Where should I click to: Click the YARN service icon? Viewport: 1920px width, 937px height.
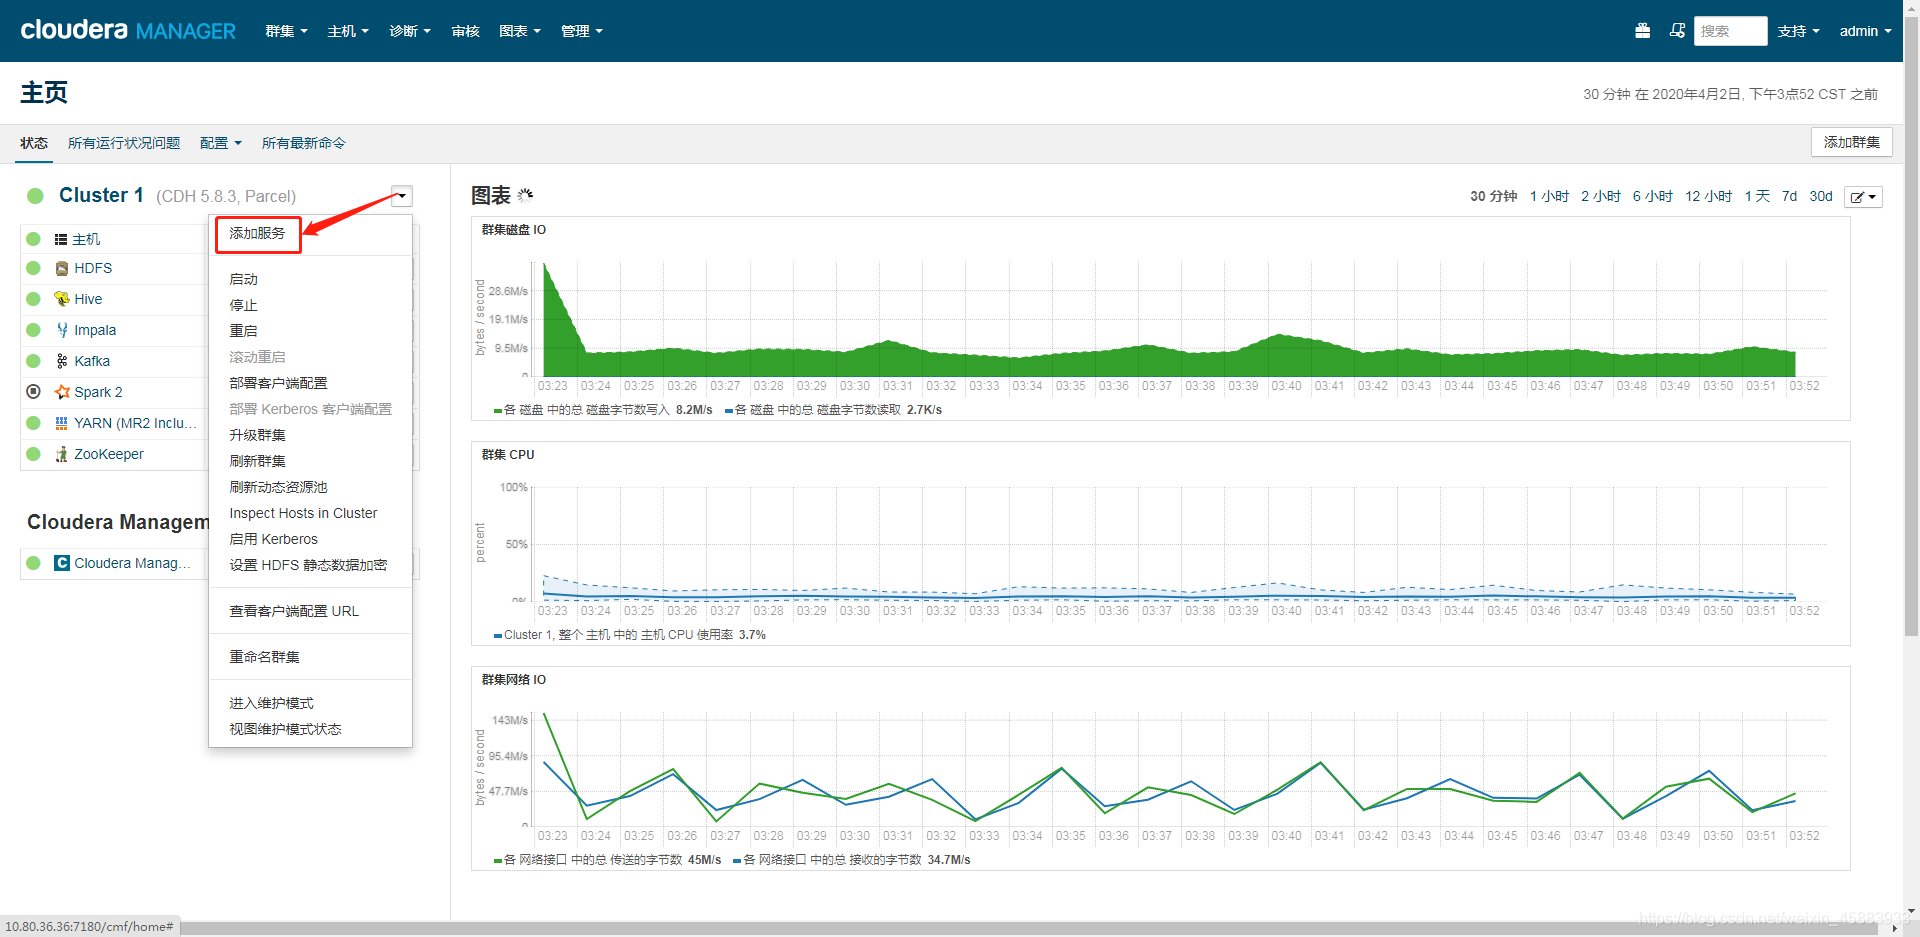coord(62,423)
